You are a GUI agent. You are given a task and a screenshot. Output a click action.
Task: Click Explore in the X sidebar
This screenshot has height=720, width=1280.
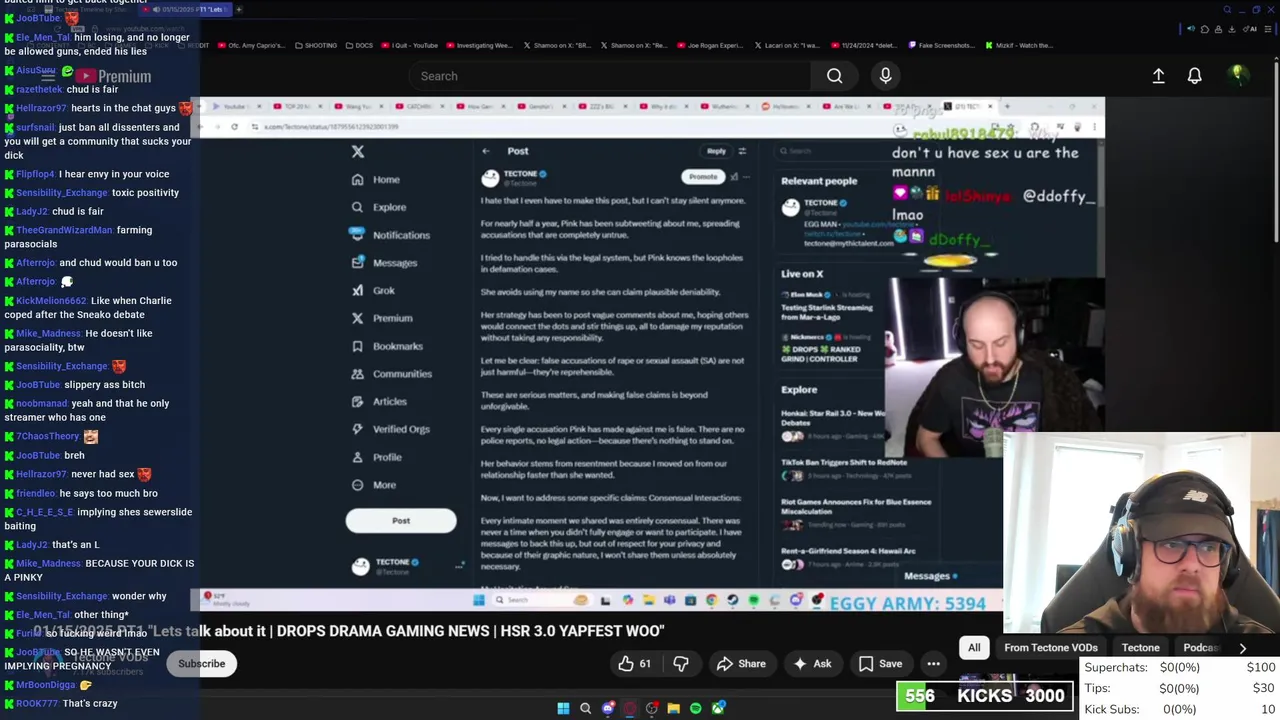pyautogui.click(x=379, y=207)
